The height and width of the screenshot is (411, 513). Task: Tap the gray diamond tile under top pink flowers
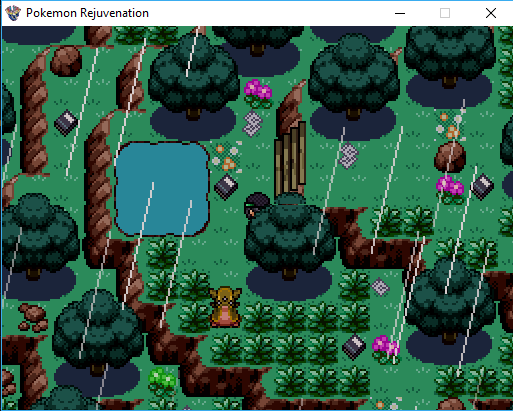[253, 124]
